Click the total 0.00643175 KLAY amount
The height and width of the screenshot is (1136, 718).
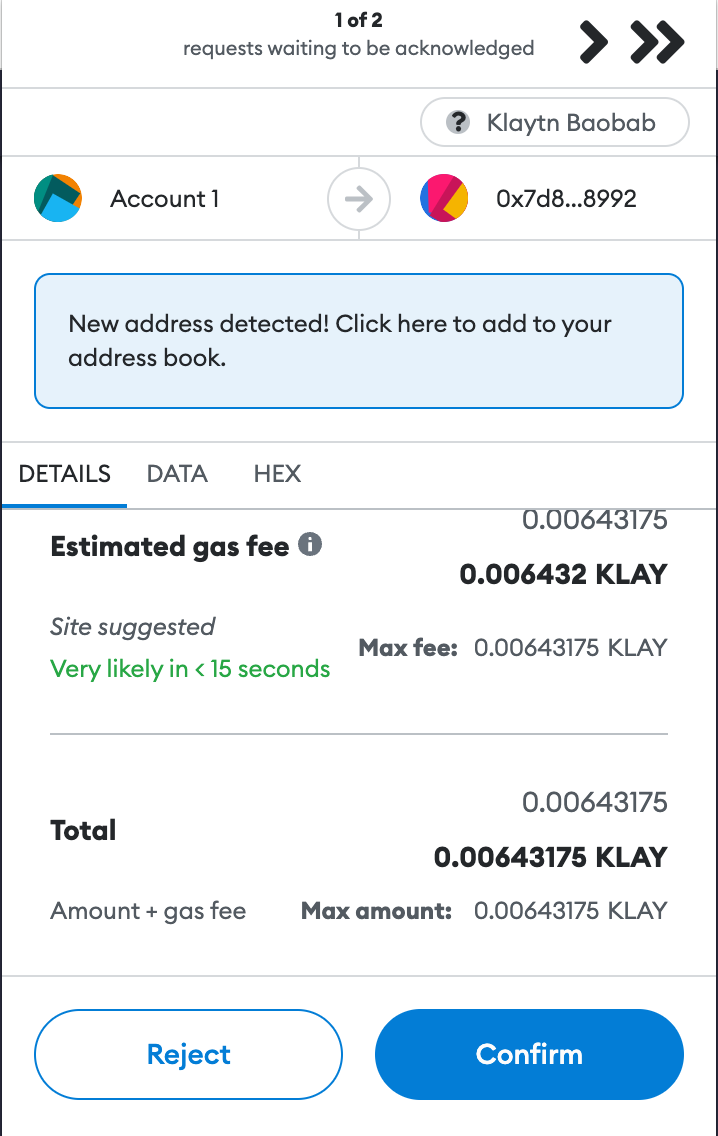[x=551, y=857]
